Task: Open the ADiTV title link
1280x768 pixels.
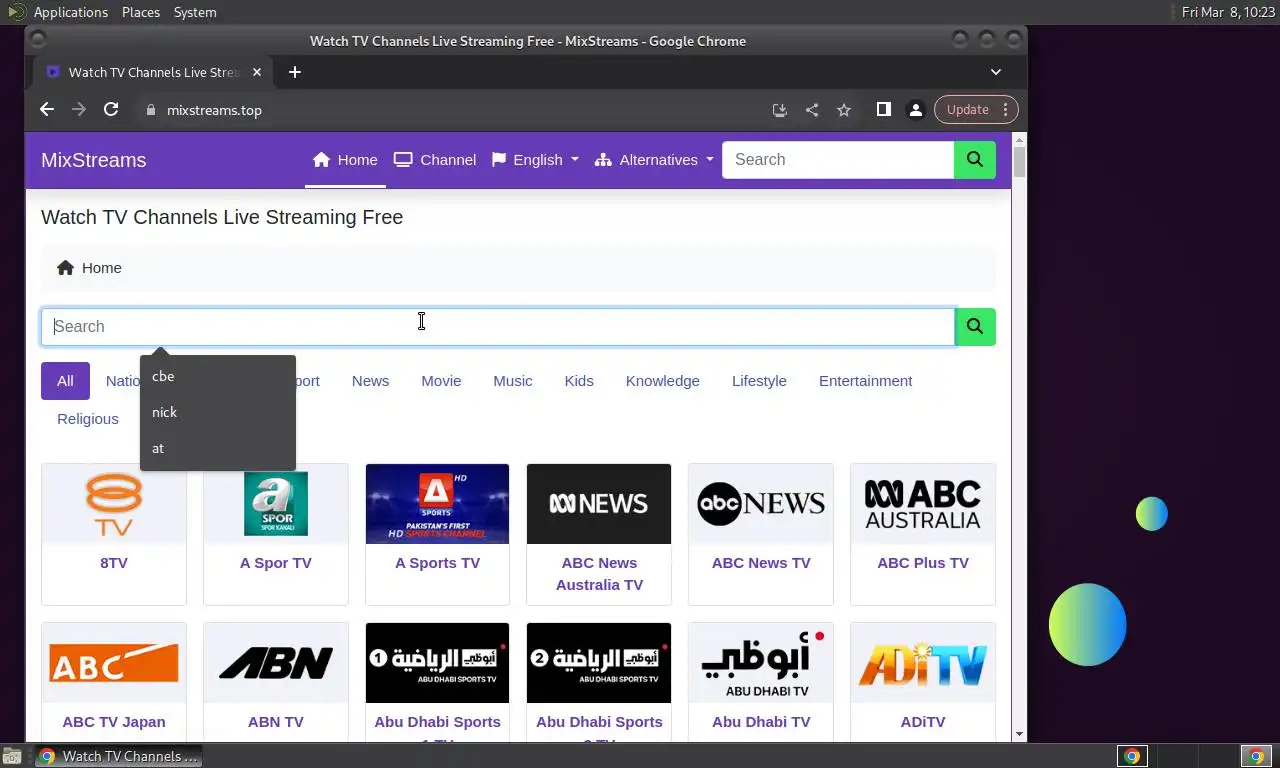Action: (923, 722)
